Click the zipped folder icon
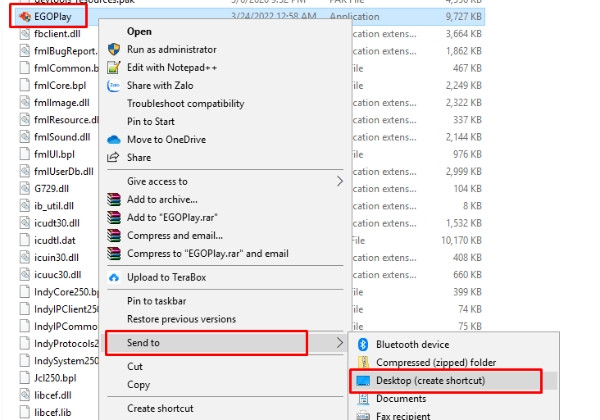This screenshot has height=420, width=600. pos(363,362)
